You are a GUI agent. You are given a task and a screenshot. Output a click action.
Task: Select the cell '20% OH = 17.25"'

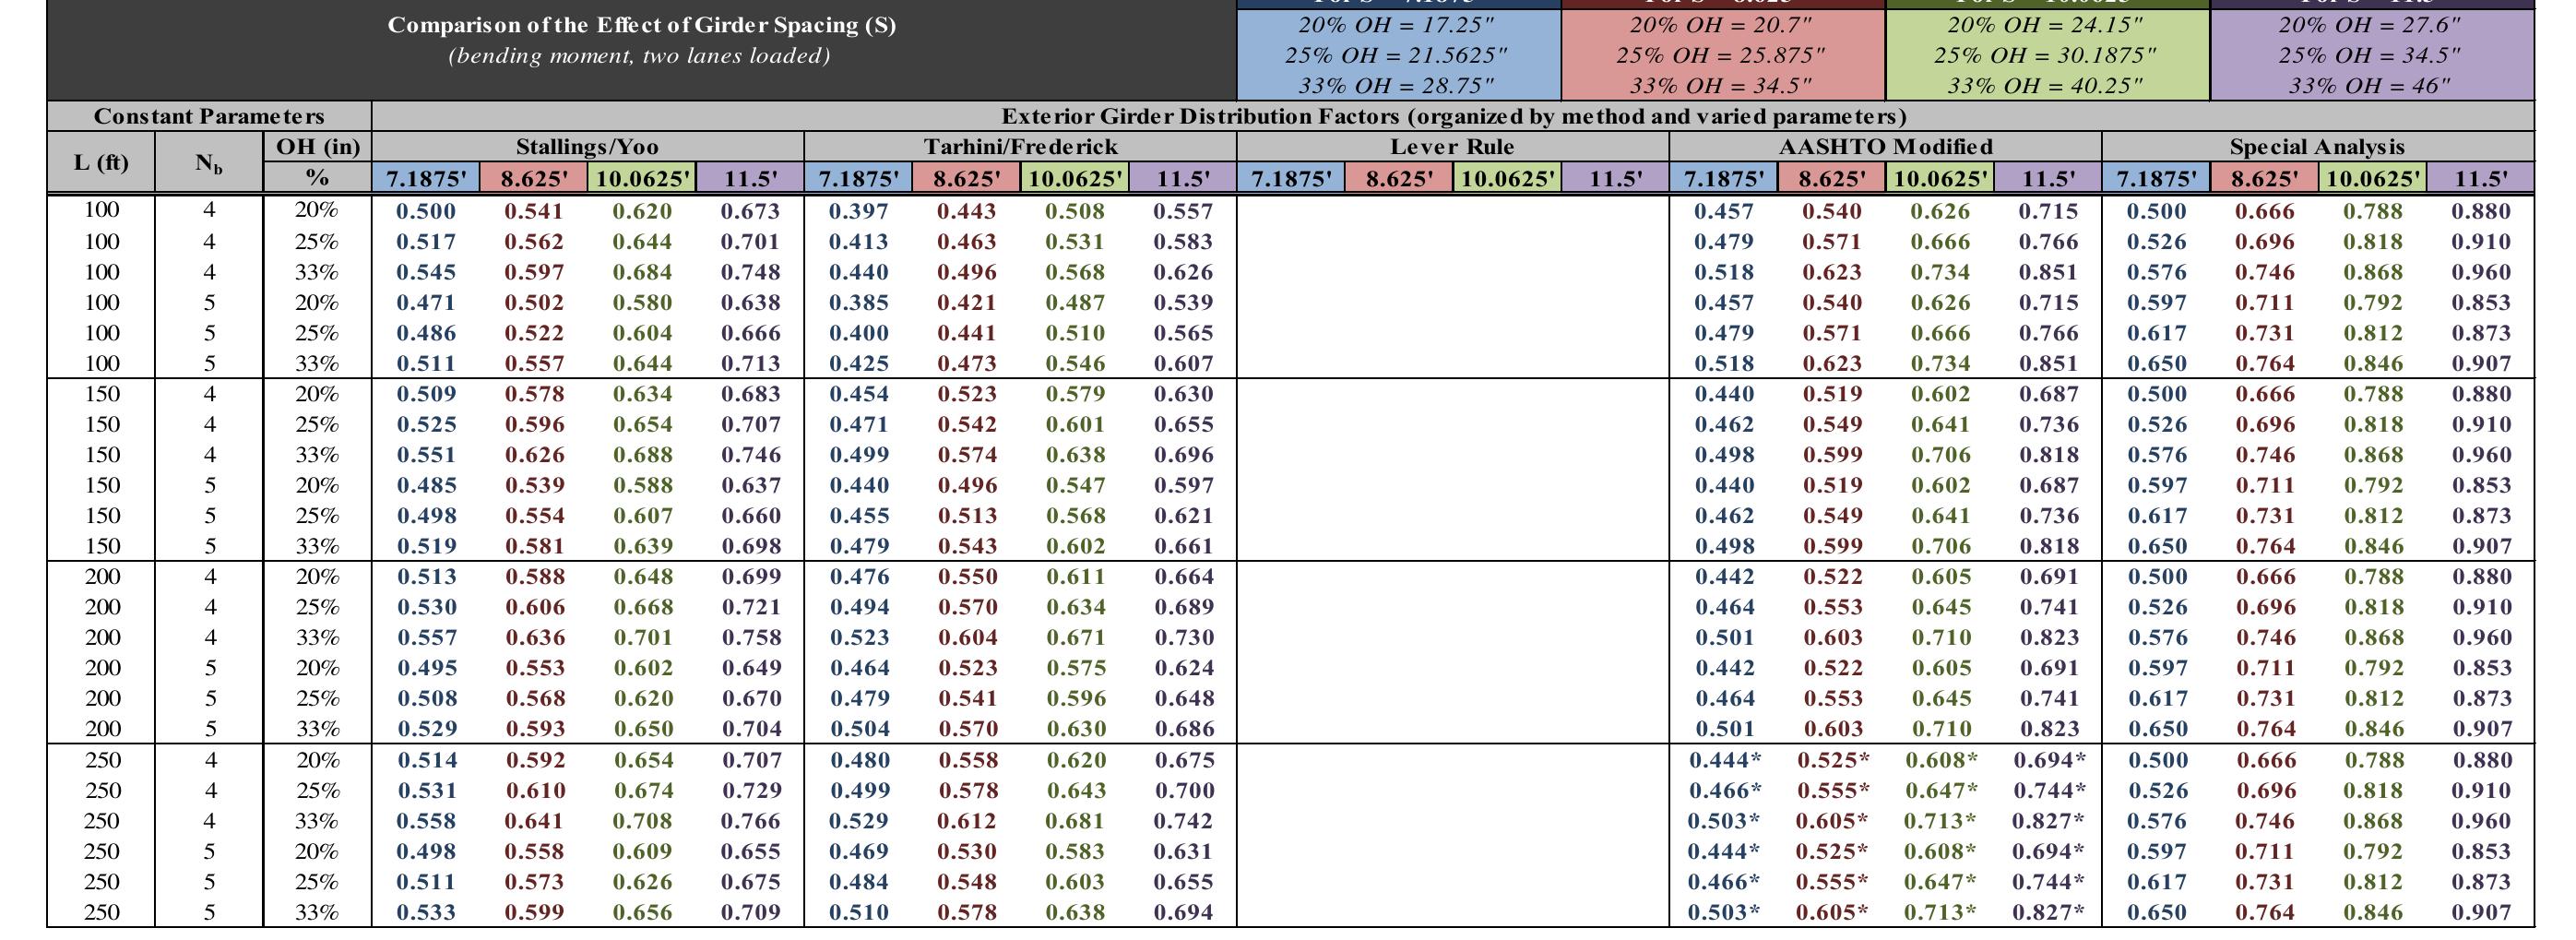[x=1397, y=25]
